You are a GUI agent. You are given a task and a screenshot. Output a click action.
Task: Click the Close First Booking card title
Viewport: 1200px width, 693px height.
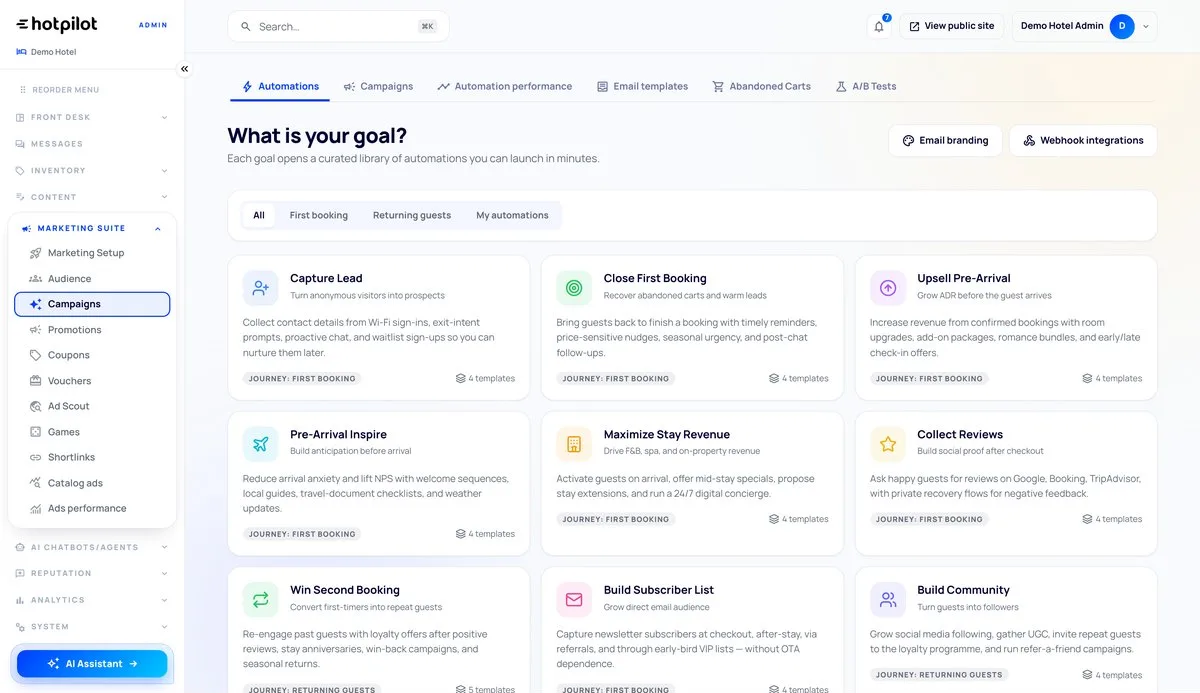[655, 278]
